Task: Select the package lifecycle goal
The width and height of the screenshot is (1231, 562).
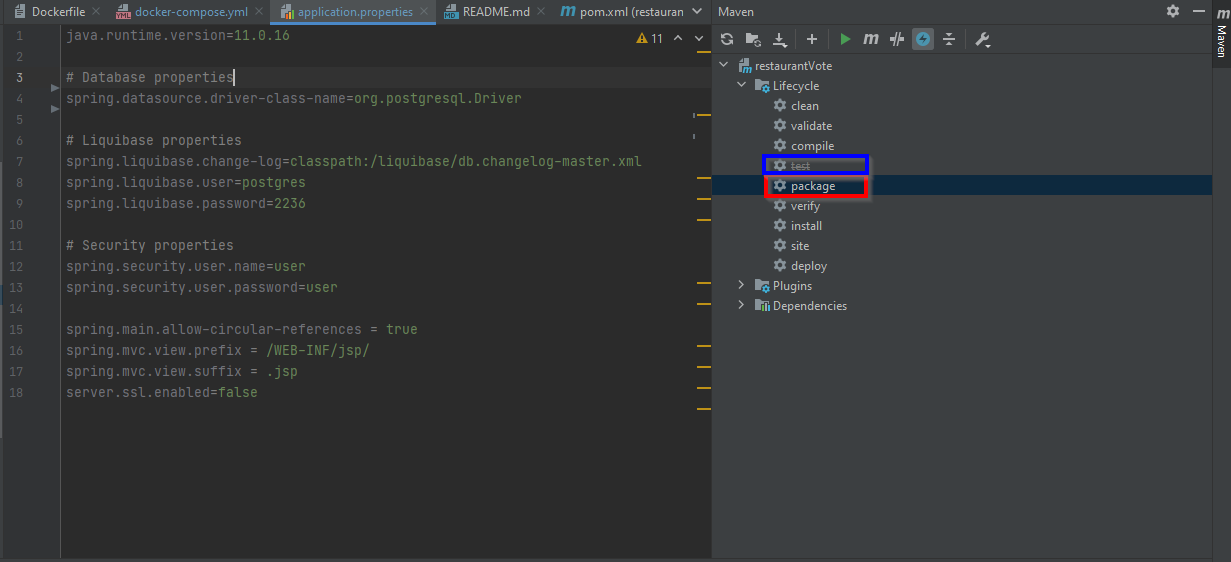Action: pos(813,186)
